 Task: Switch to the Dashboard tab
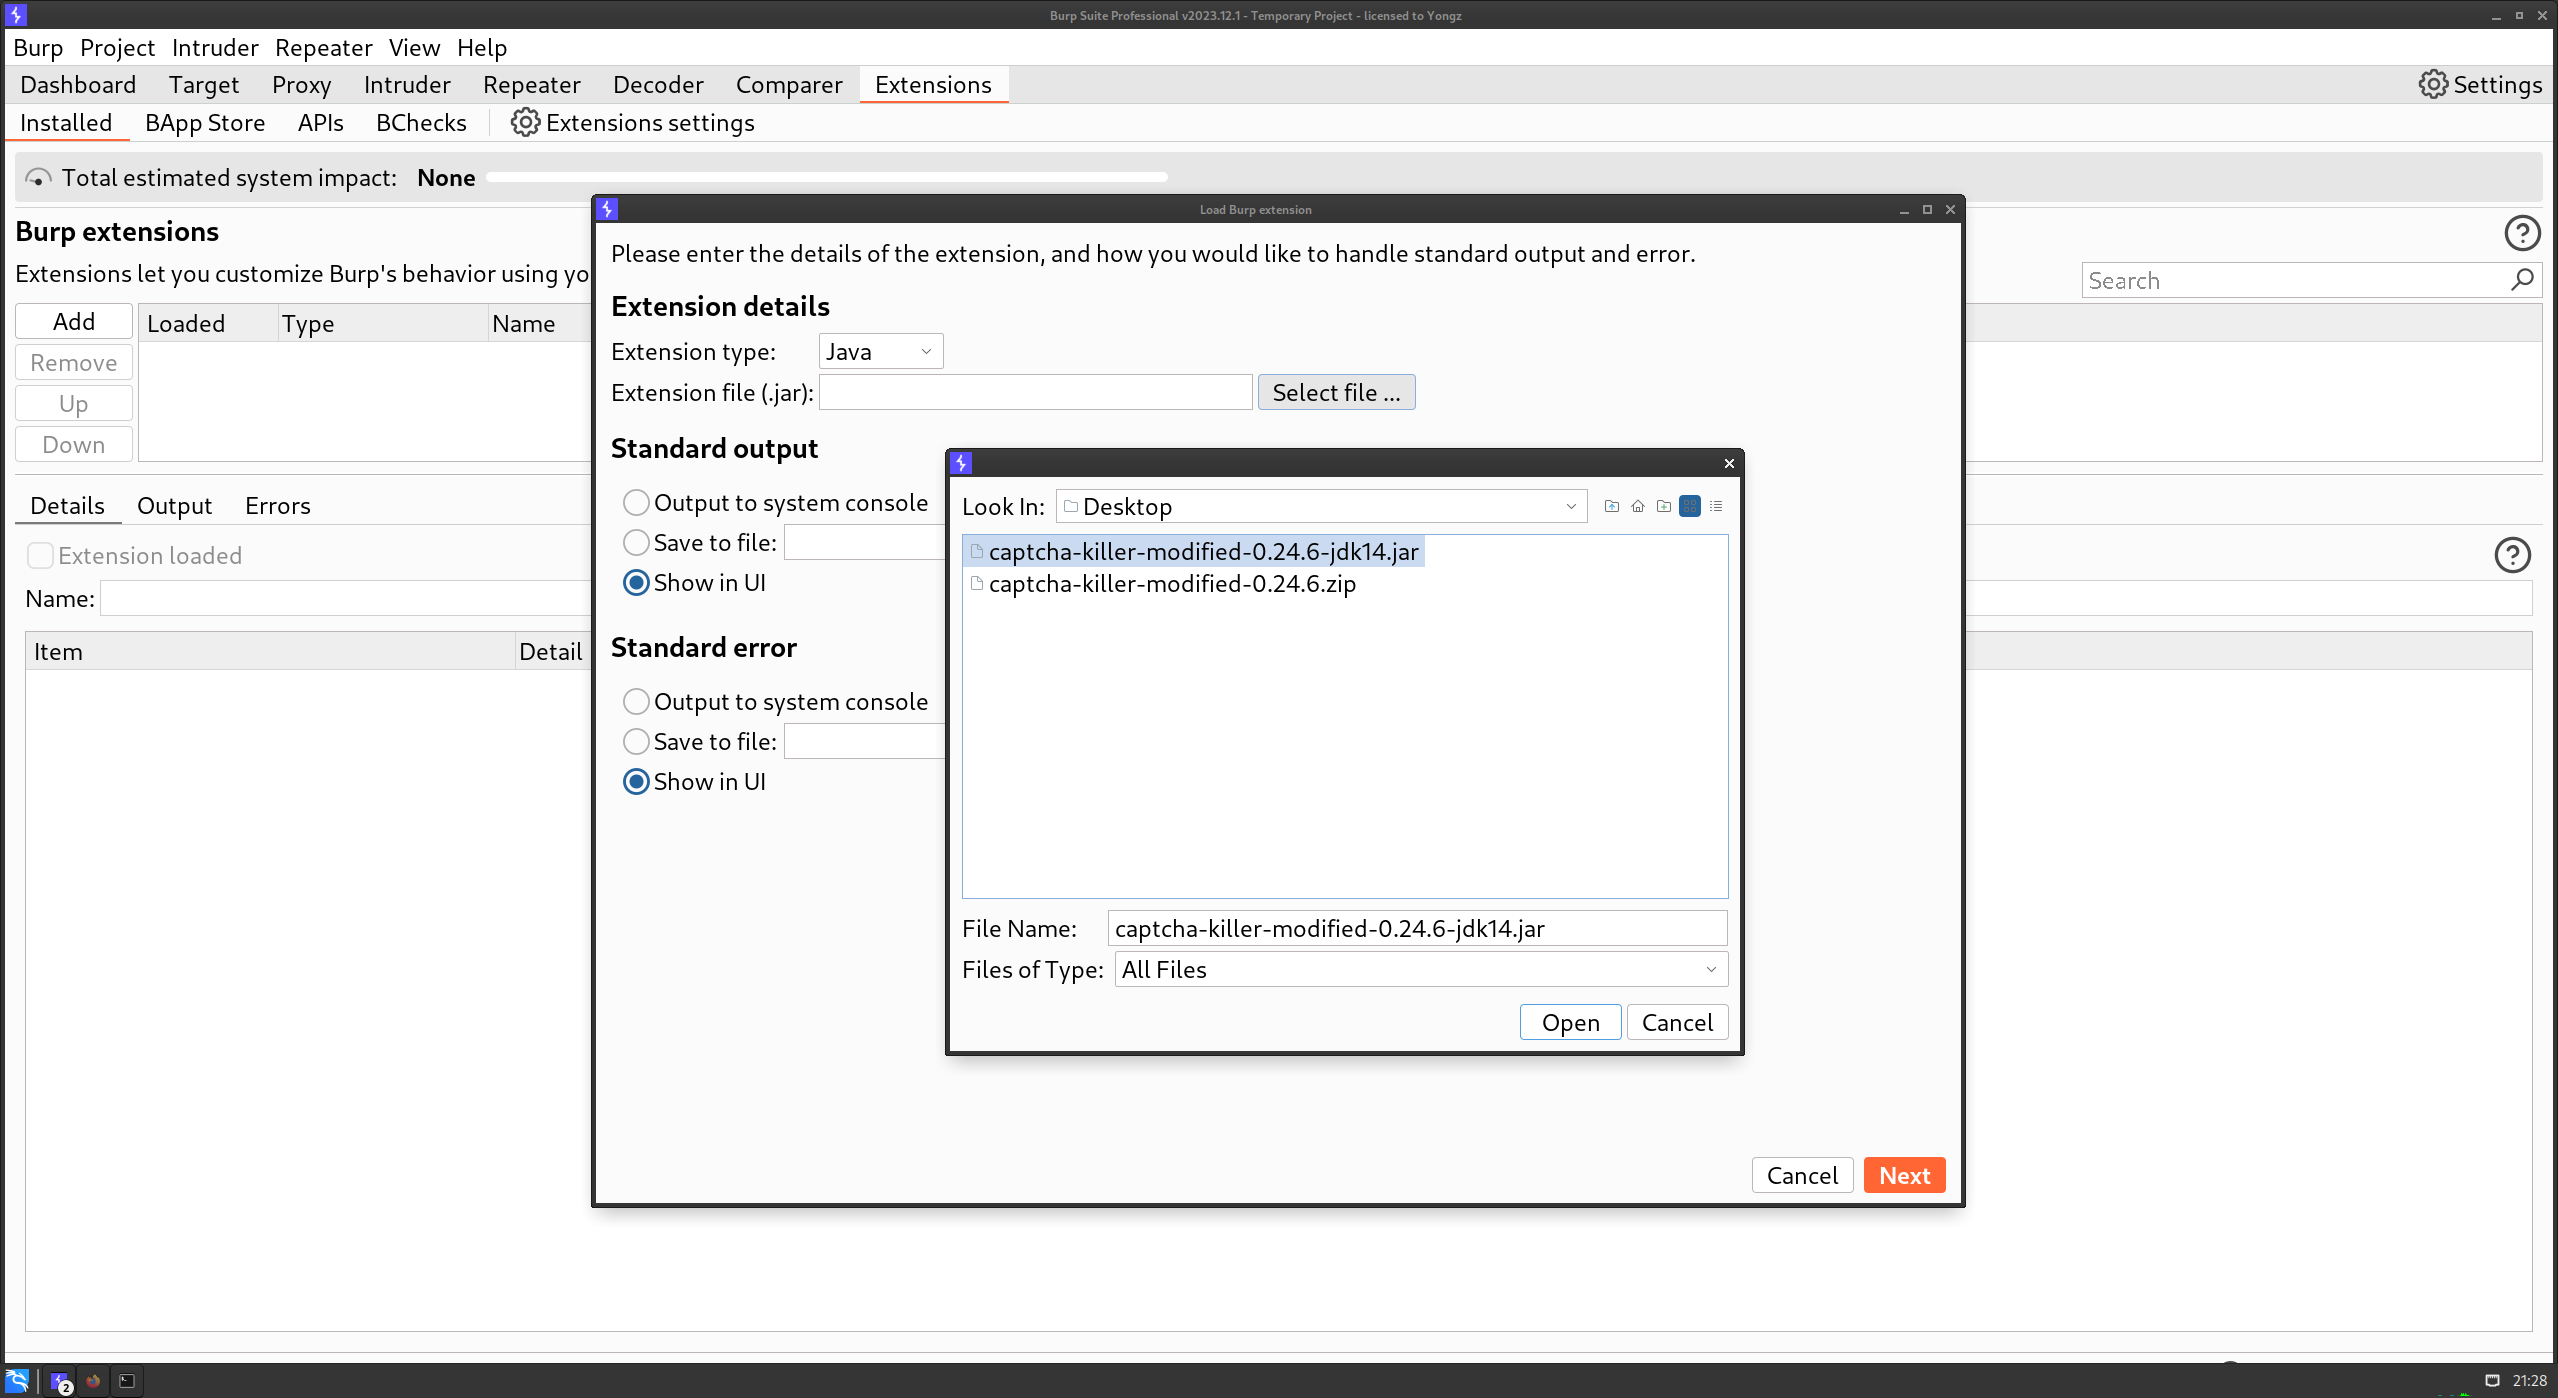tap(78, 84)
